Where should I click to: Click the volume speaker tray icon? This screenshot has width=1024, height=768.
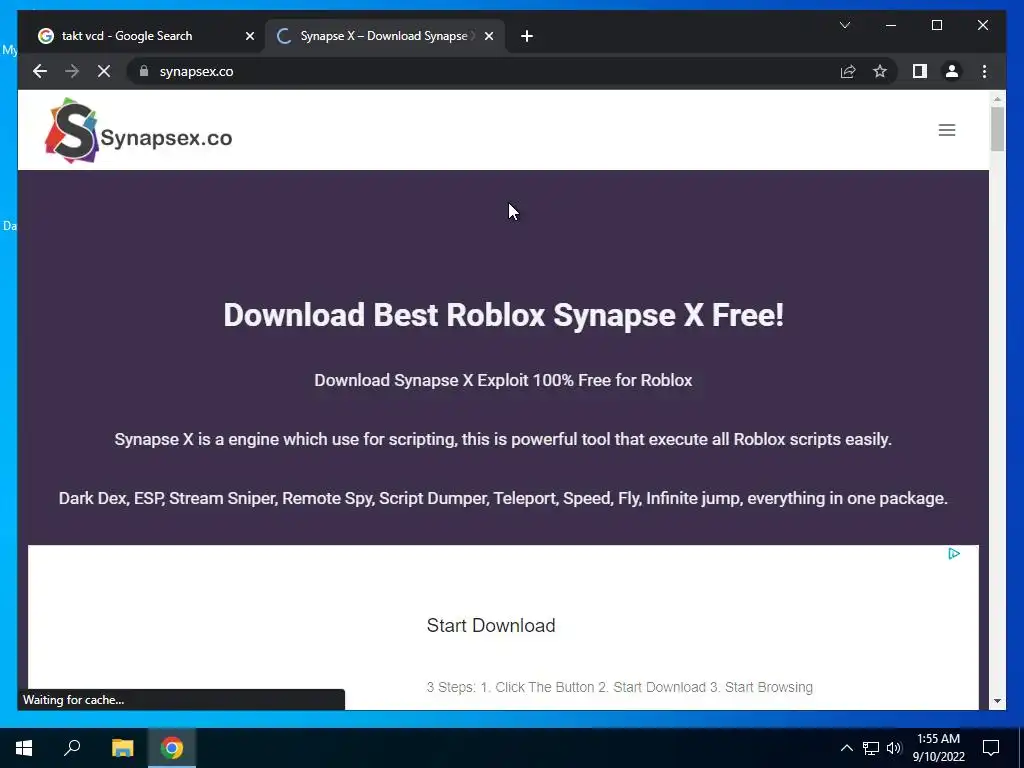(x=894, y=748)
